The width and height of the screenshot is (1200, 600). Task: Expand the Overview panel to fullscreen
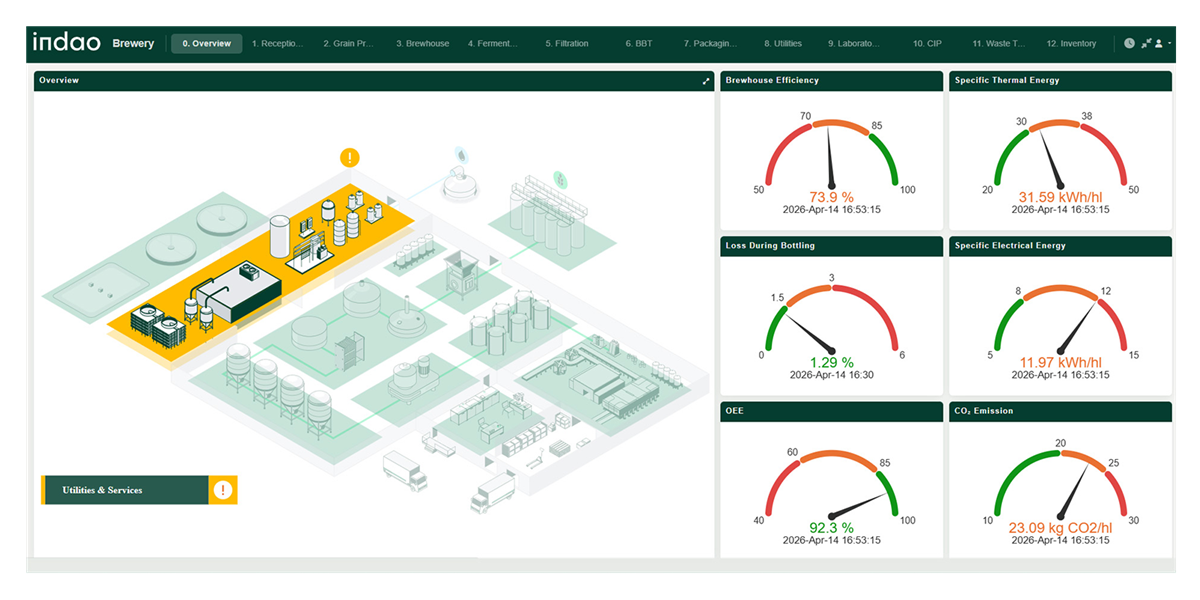click(706, 81)
